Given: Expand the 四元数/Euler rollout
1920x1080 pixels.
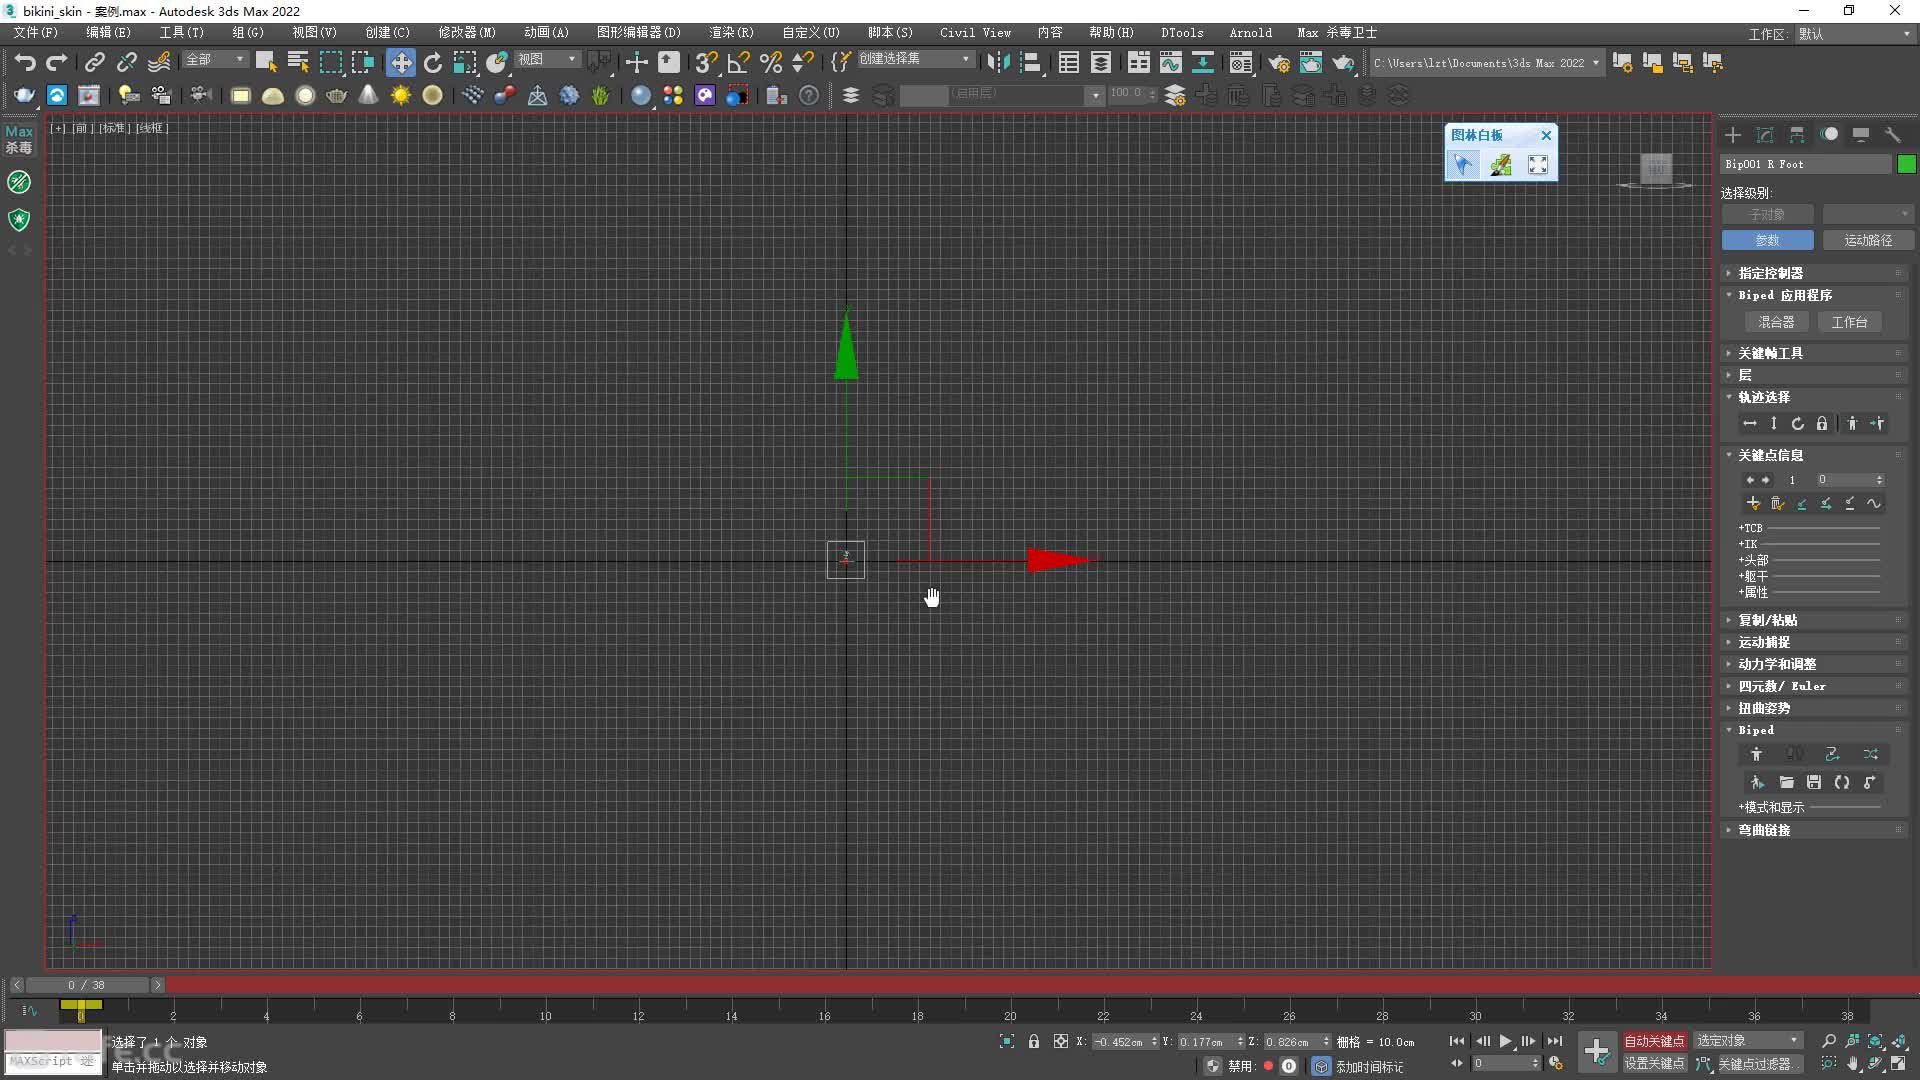Looking at the screenshot, I should click(1815, 686).
